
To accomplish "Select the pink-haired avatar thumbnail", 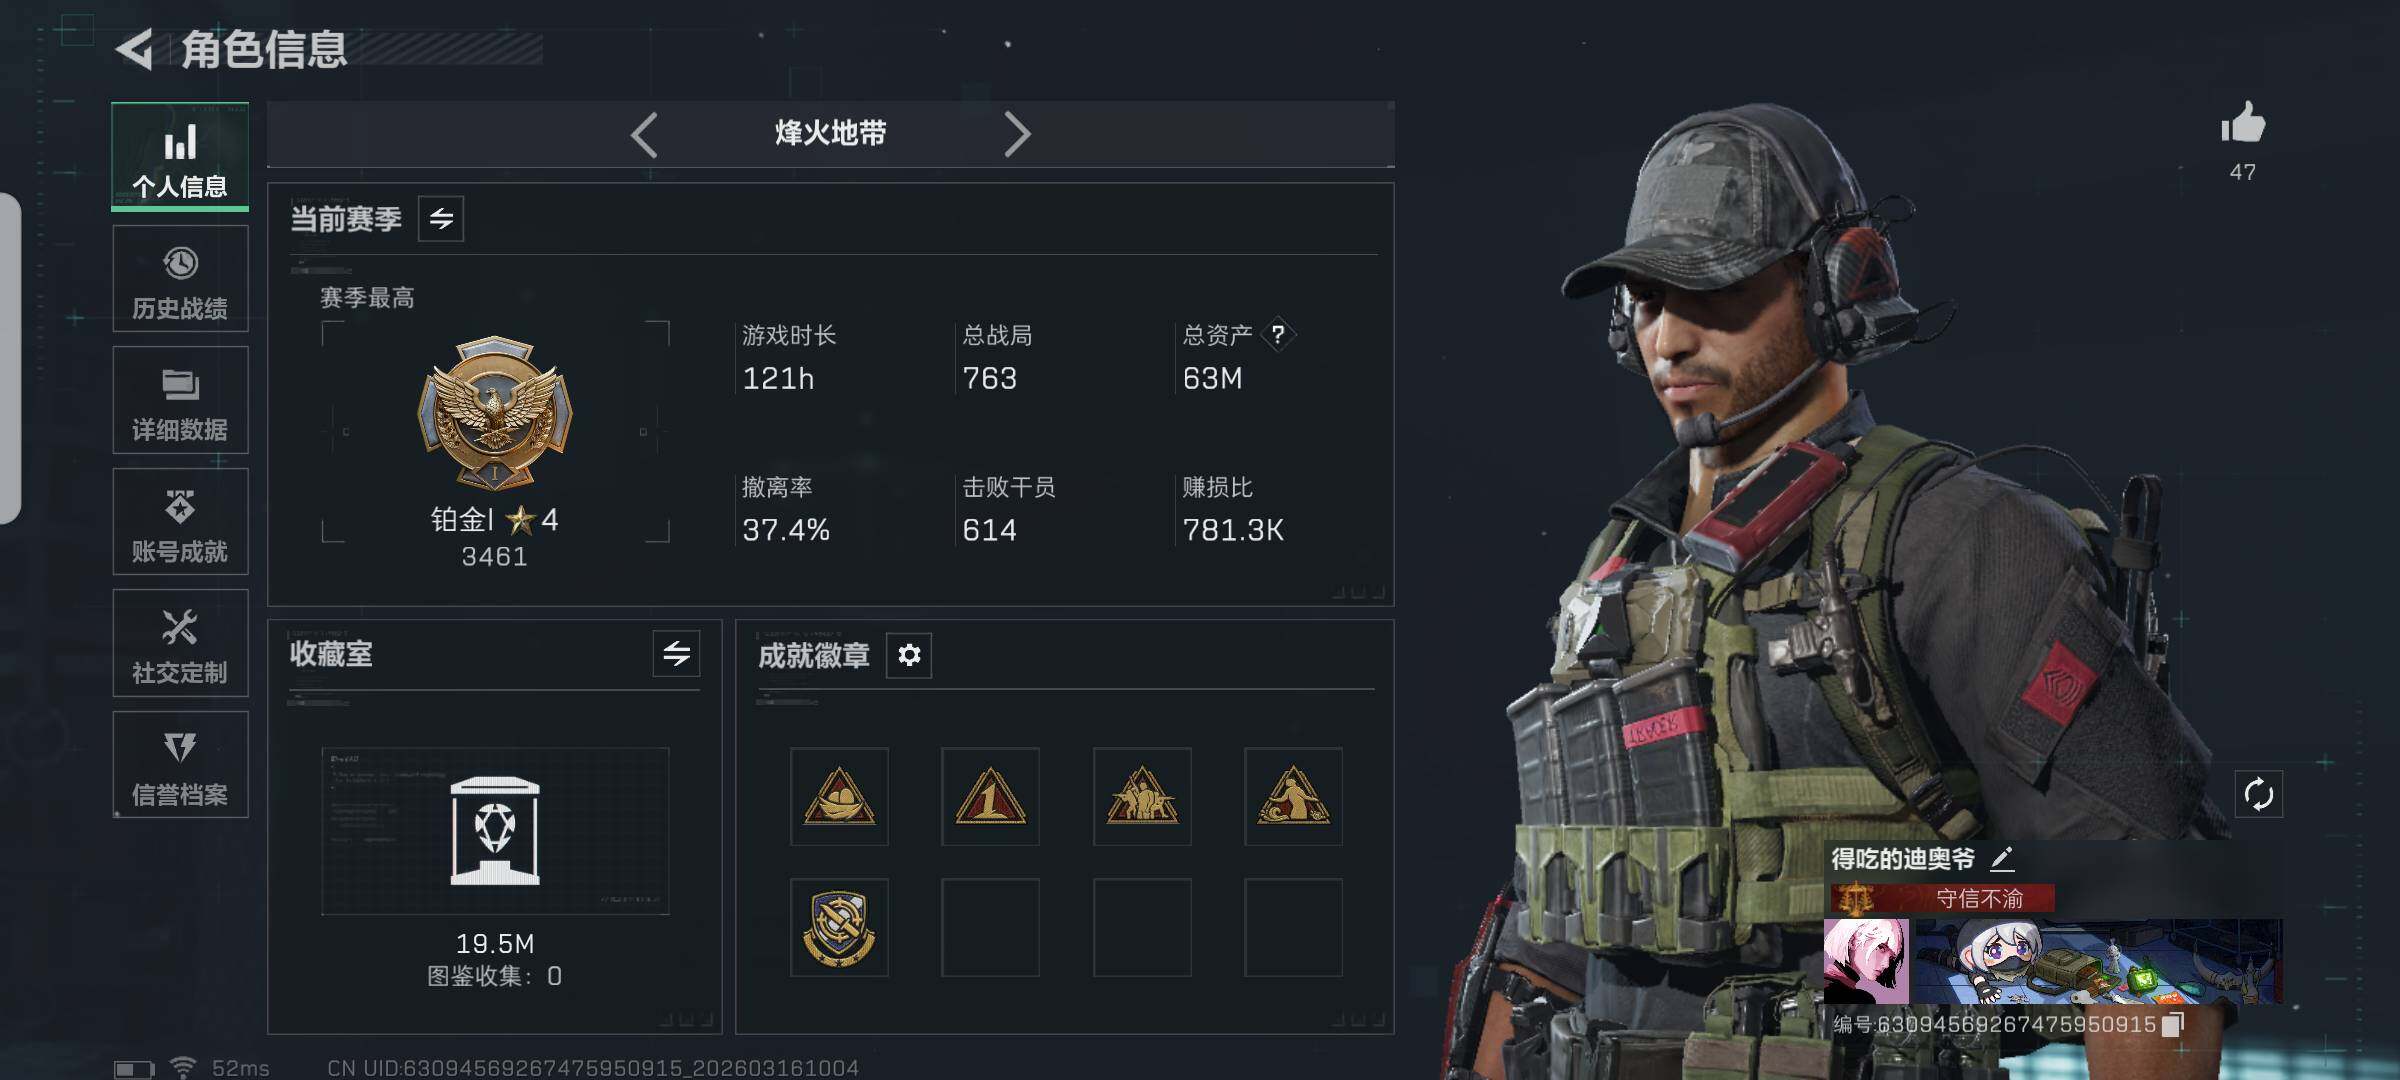I will [1866, 962].
